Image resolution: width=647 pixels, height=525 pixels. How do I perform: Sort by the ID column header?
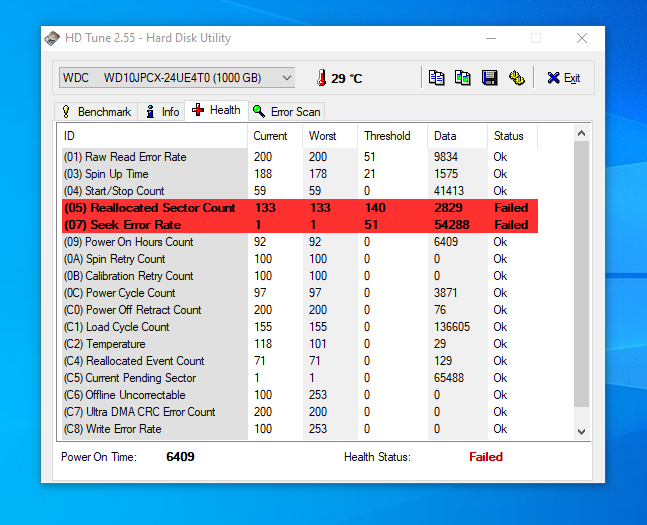[154, 136]
